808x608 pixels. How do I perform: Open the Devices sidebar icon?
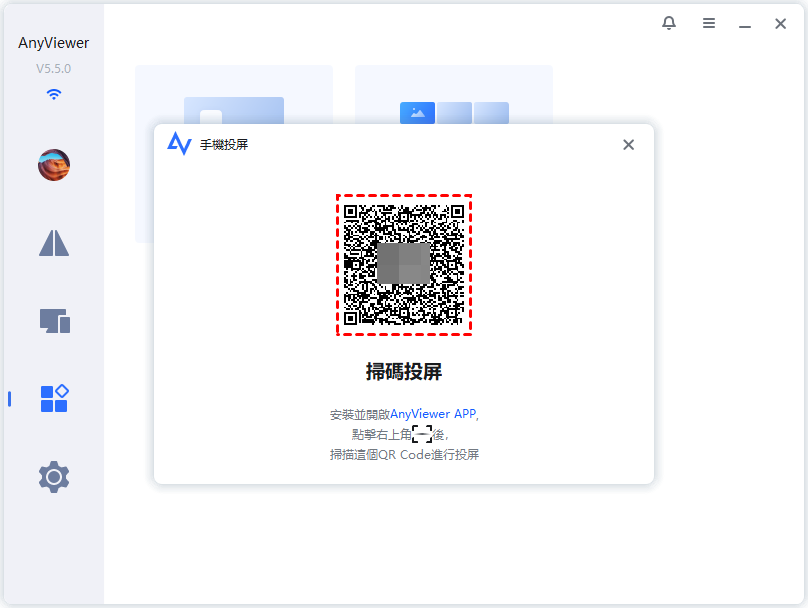point(53,321)
